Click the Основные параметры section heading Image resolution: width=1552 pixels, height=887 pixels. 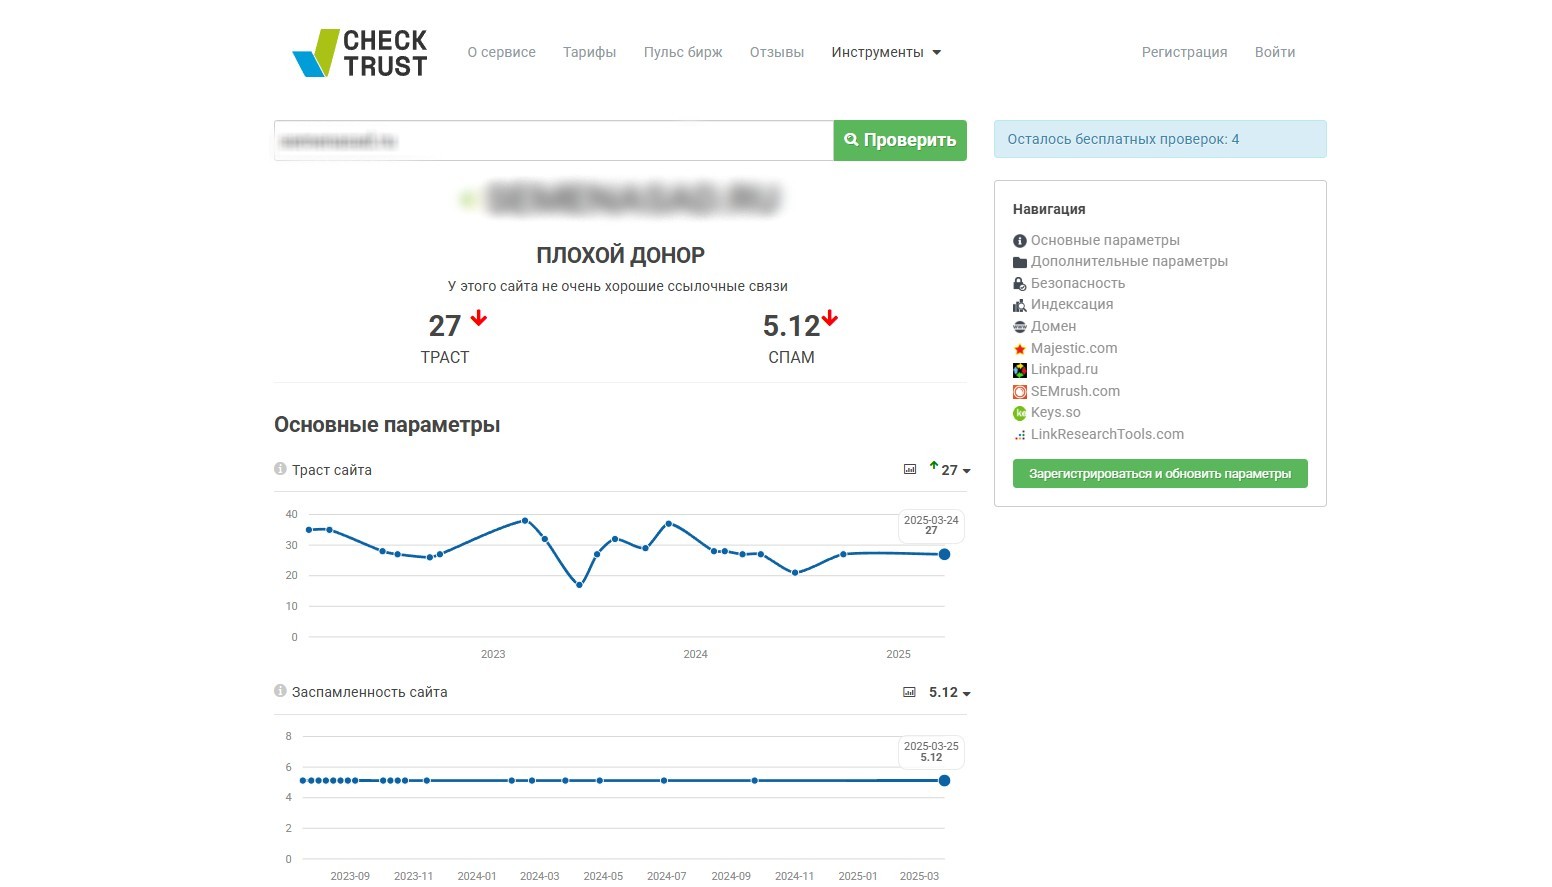click(x=387, y=425)
